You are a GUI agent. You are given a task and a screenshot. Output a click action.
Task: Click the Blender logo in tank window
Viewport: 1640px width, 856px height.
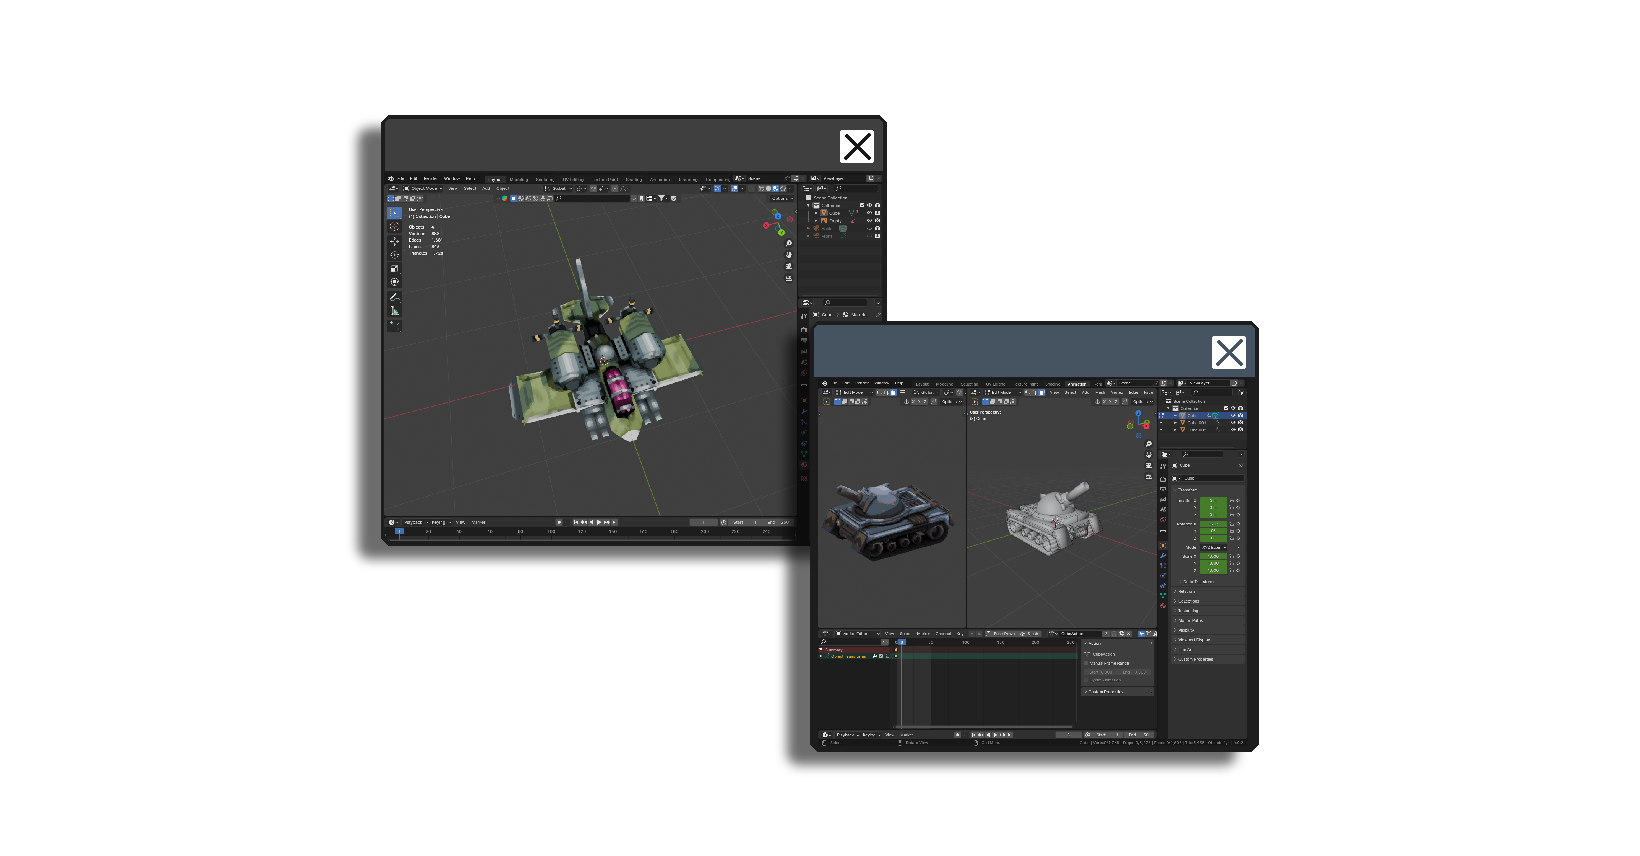[x=825, y=383]
